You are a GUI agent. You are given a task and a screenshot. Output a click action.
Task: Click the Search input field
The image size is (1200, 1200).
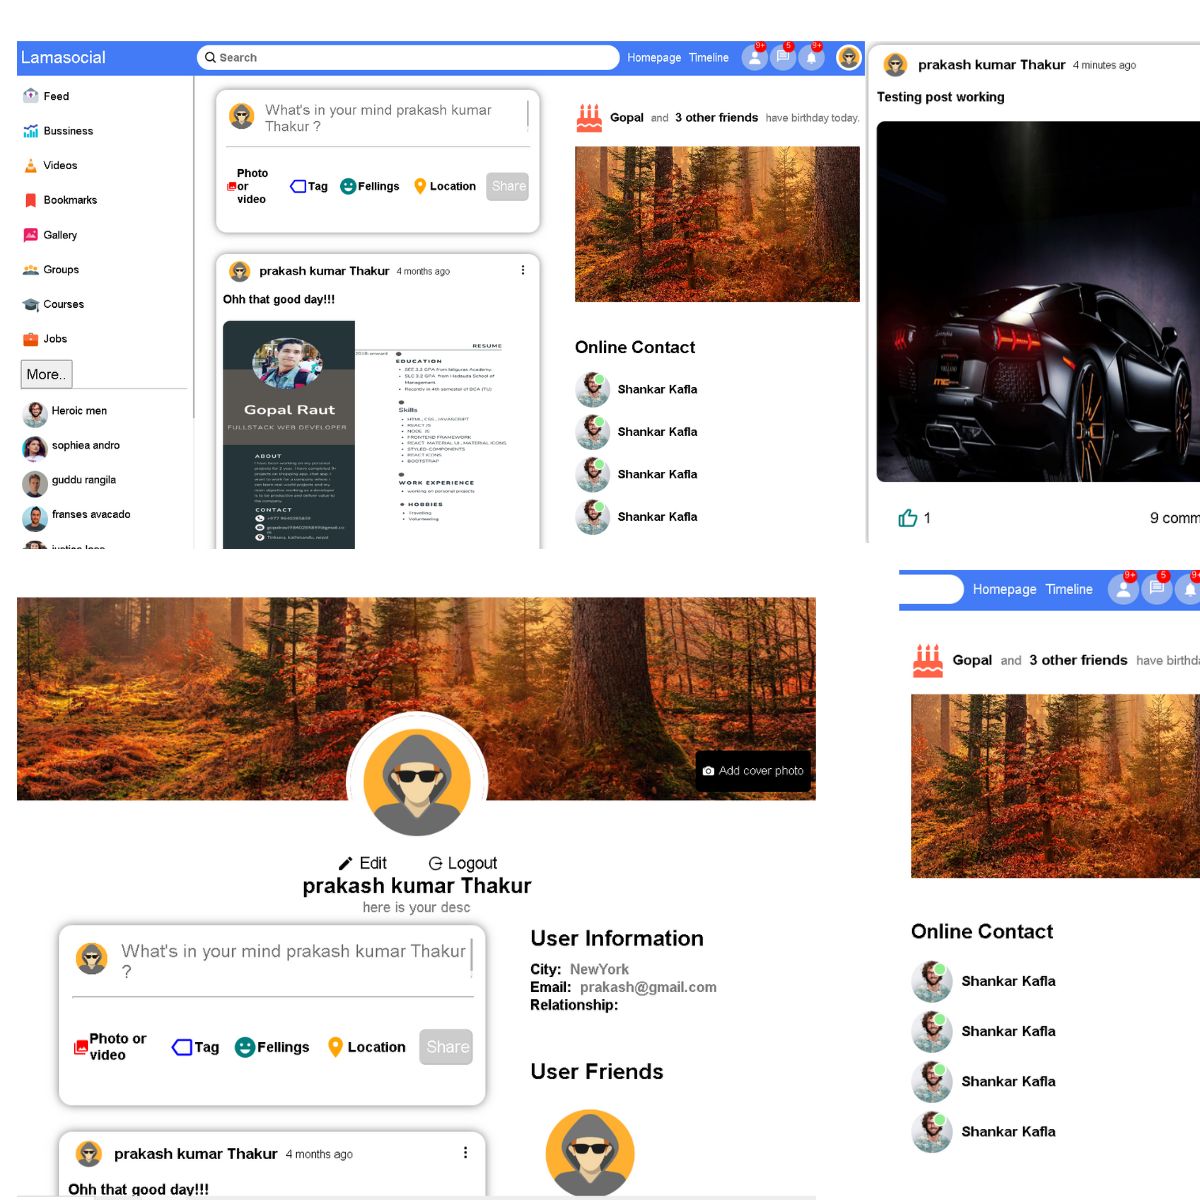pos(408,58)
